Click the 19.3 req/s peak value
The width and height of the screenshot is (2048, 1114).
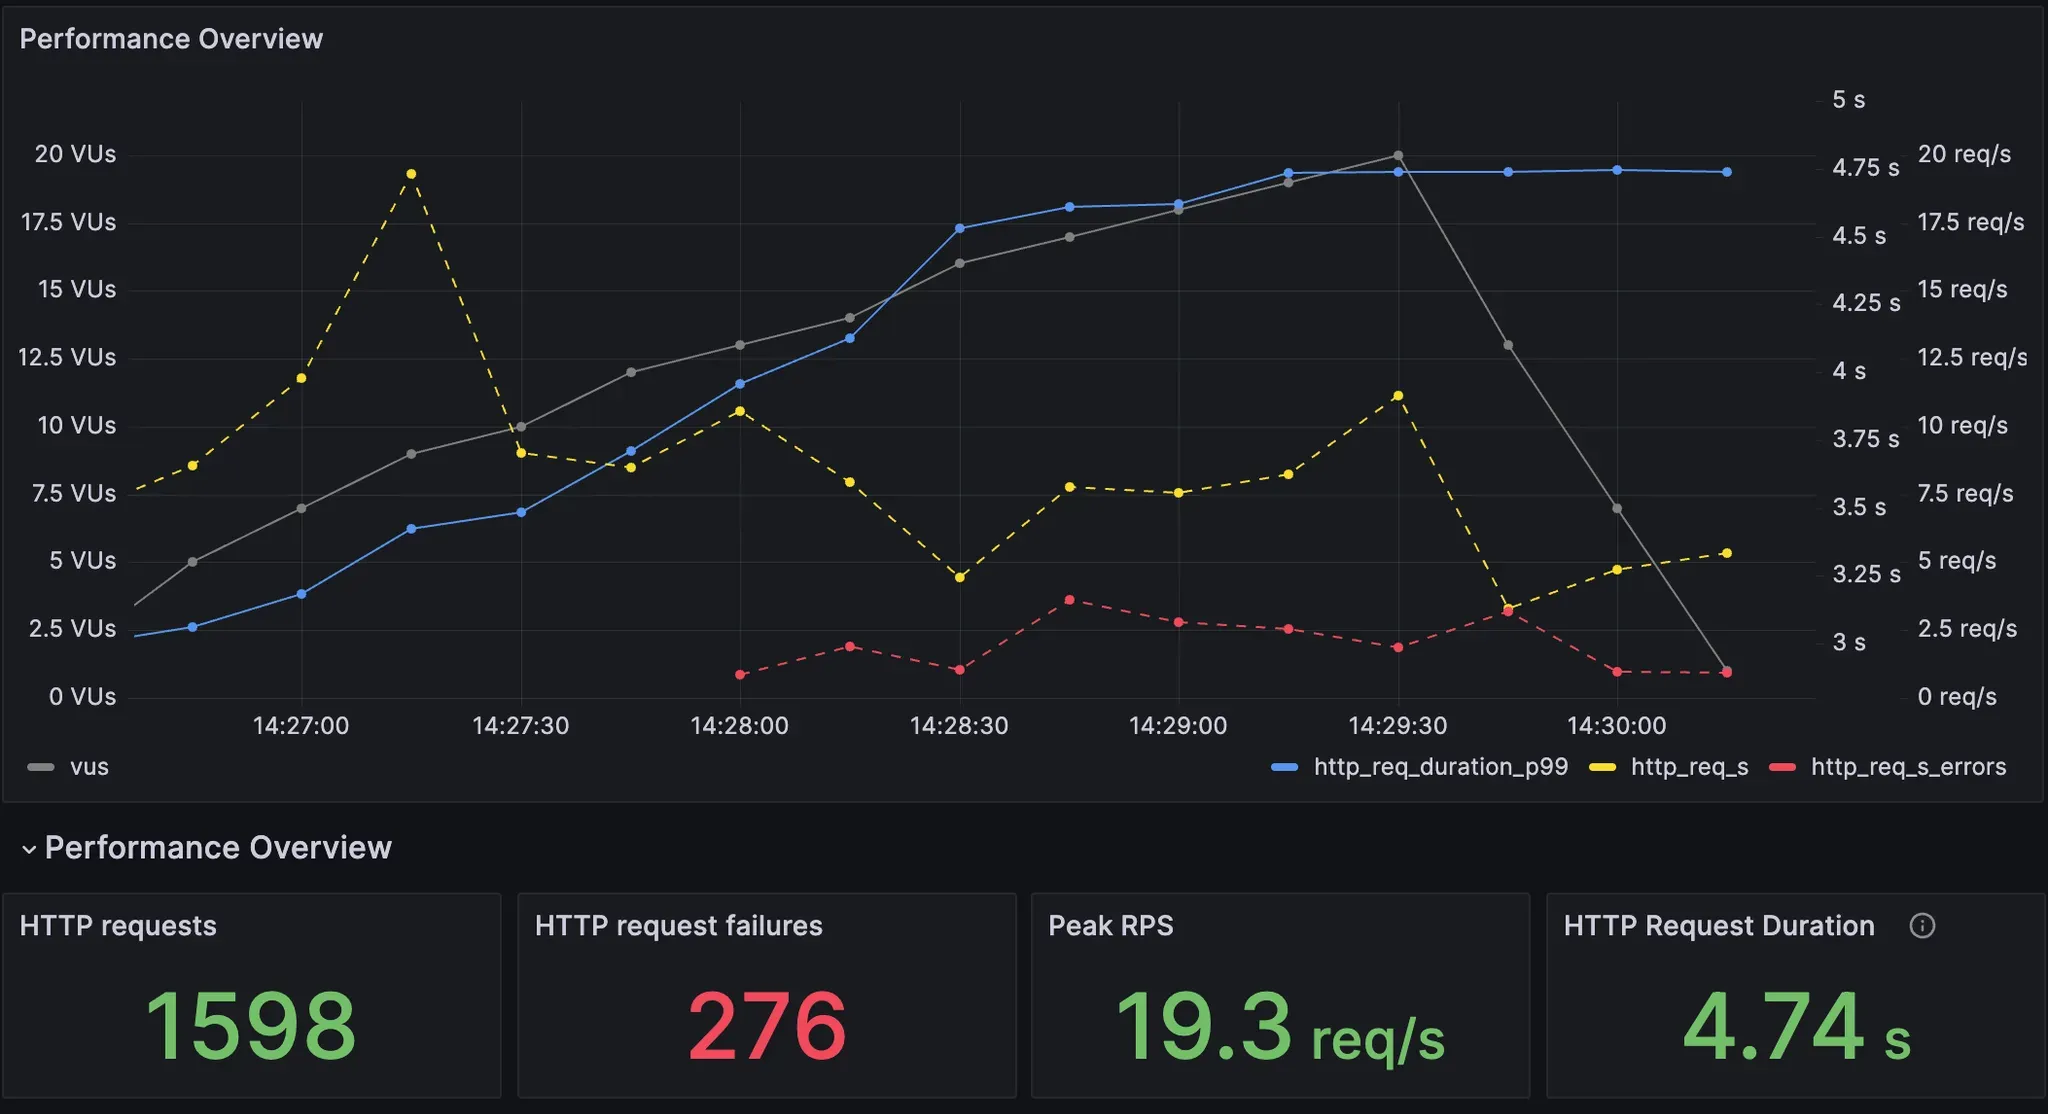tap(1280, 1028)
